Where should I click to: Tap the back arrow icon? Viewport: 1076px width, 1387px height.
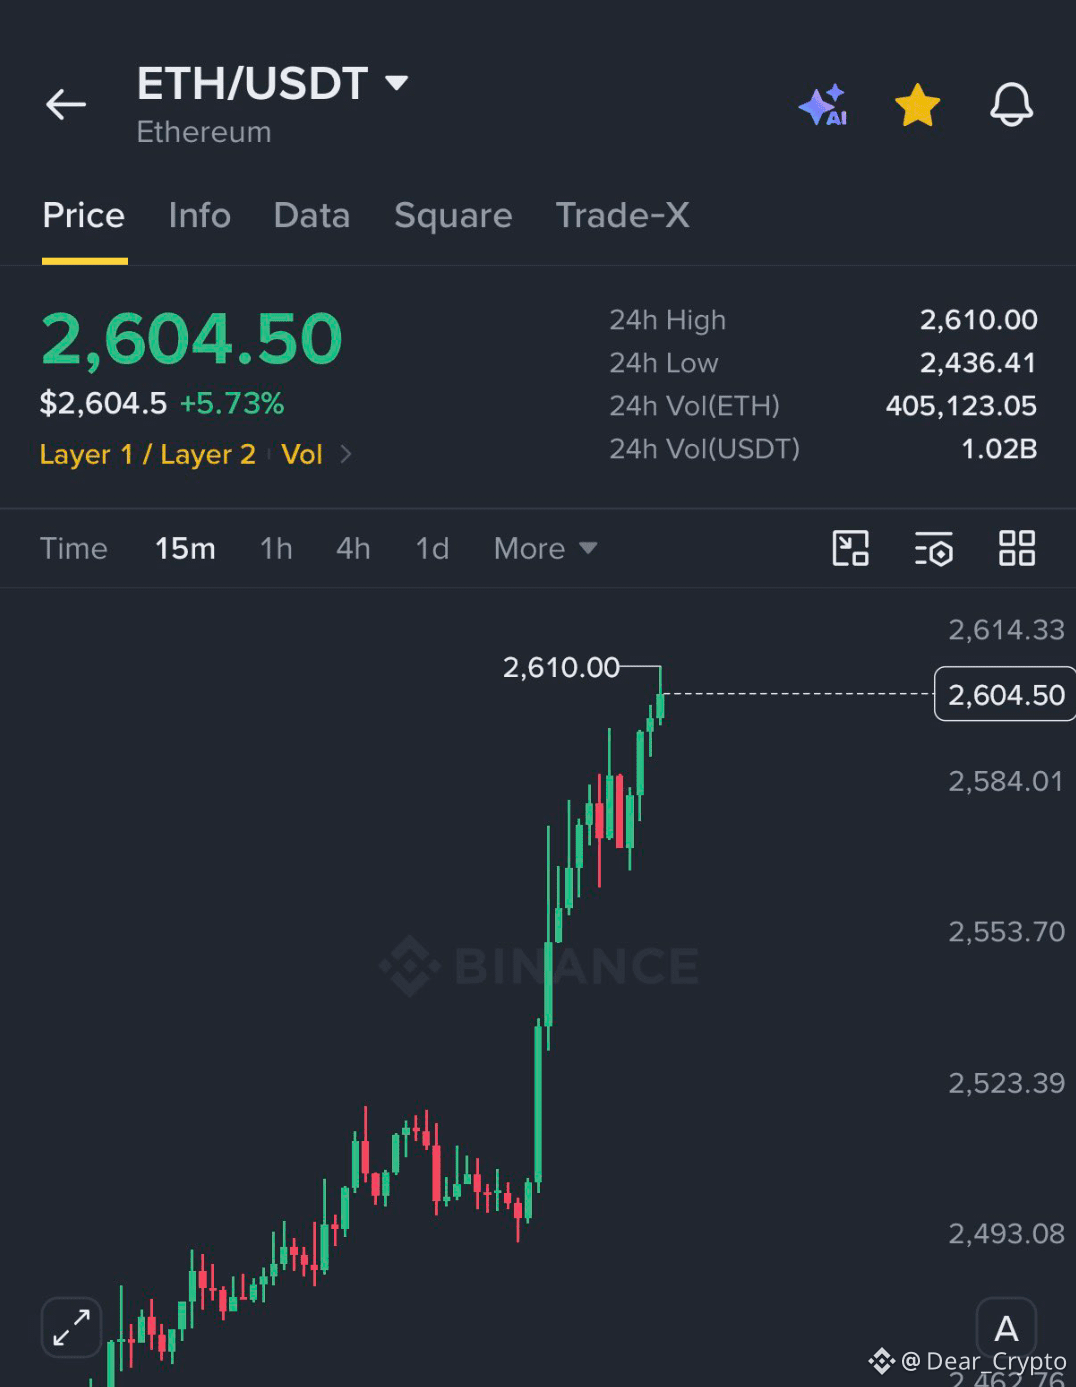(x=66, y=104)
